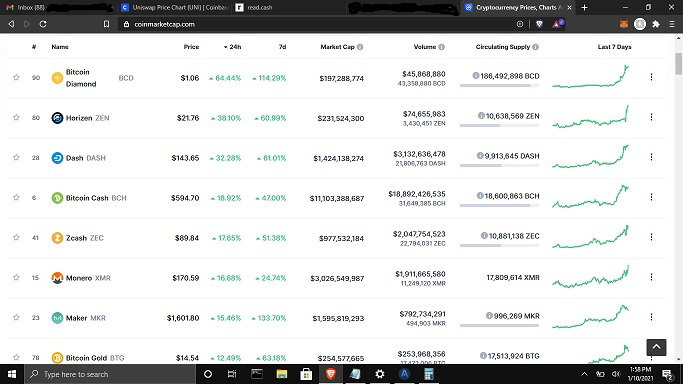Open Brave Shields lion icon in address bar
Image resolution: width=683 pixels, height=384 pixels.
[539, 24]
